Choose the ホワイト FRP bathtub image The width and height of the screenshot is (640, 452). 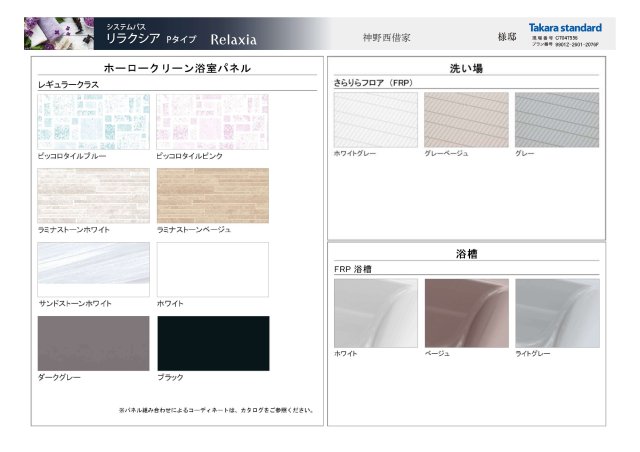click(x=376, y=313)
